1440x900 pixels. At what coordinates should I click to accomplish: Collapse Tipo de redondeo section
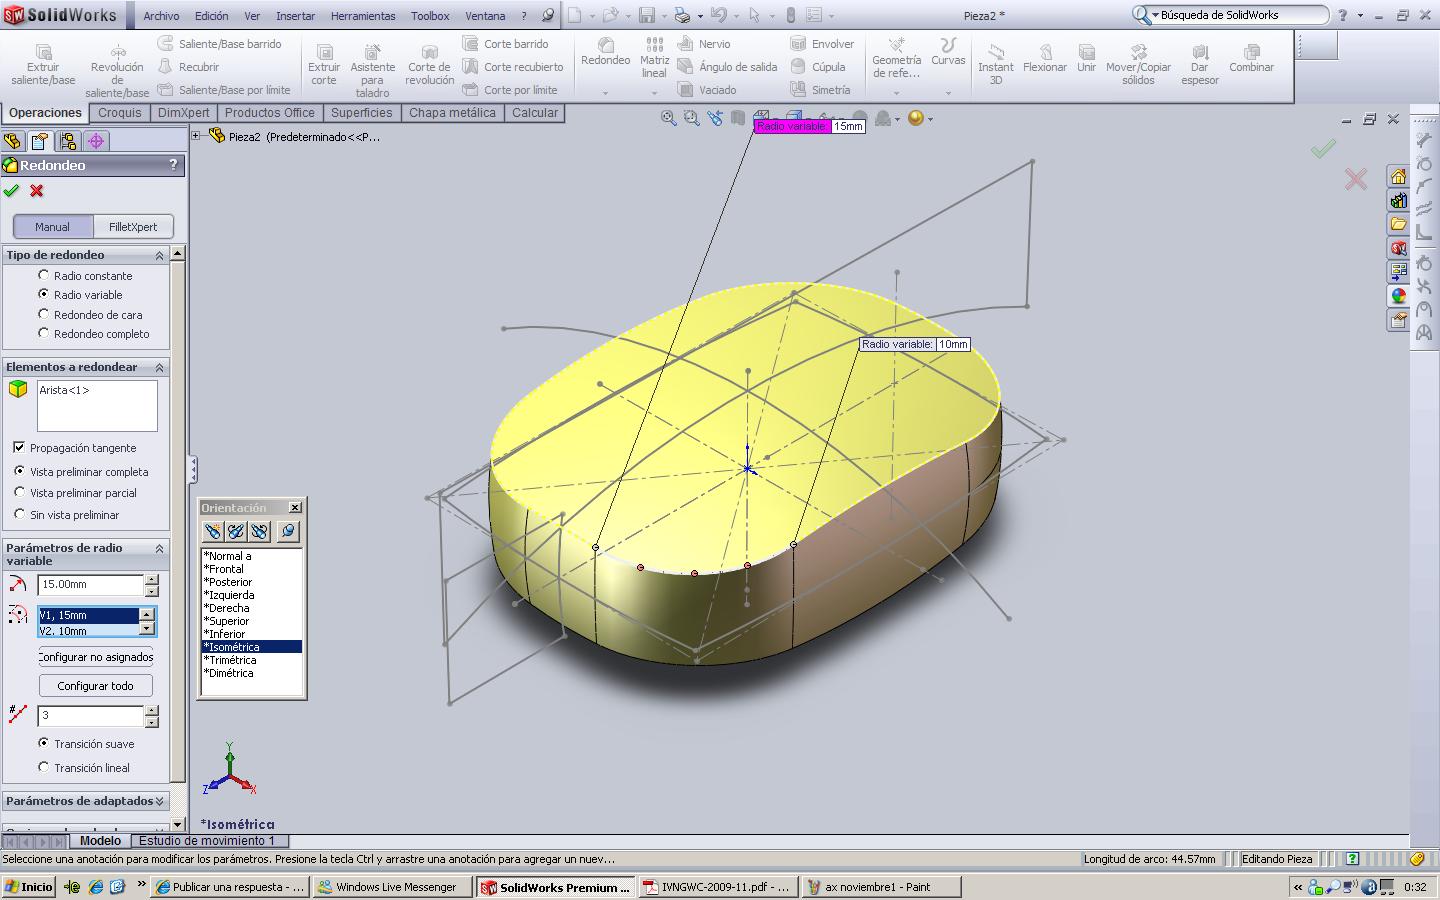click(x=159, y=255)
